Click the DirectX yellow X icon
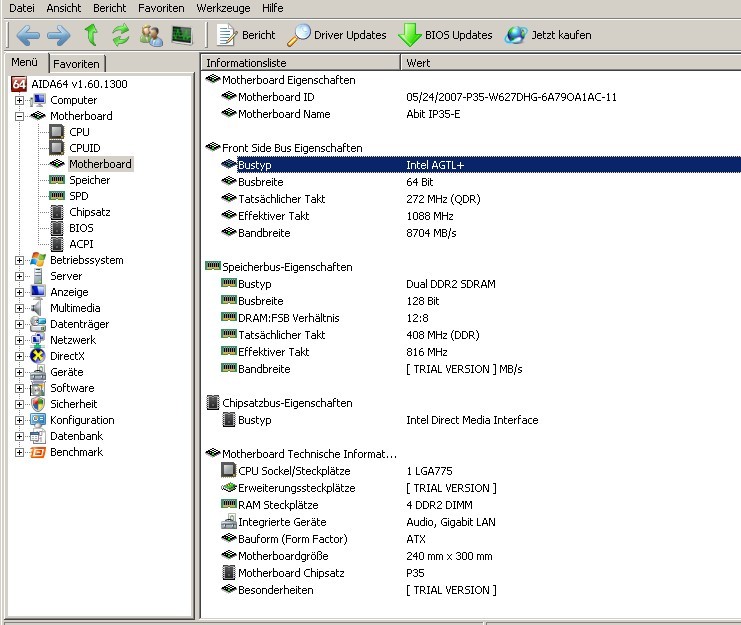The height and width of the screenshot is (625, 741). [38, 356]
